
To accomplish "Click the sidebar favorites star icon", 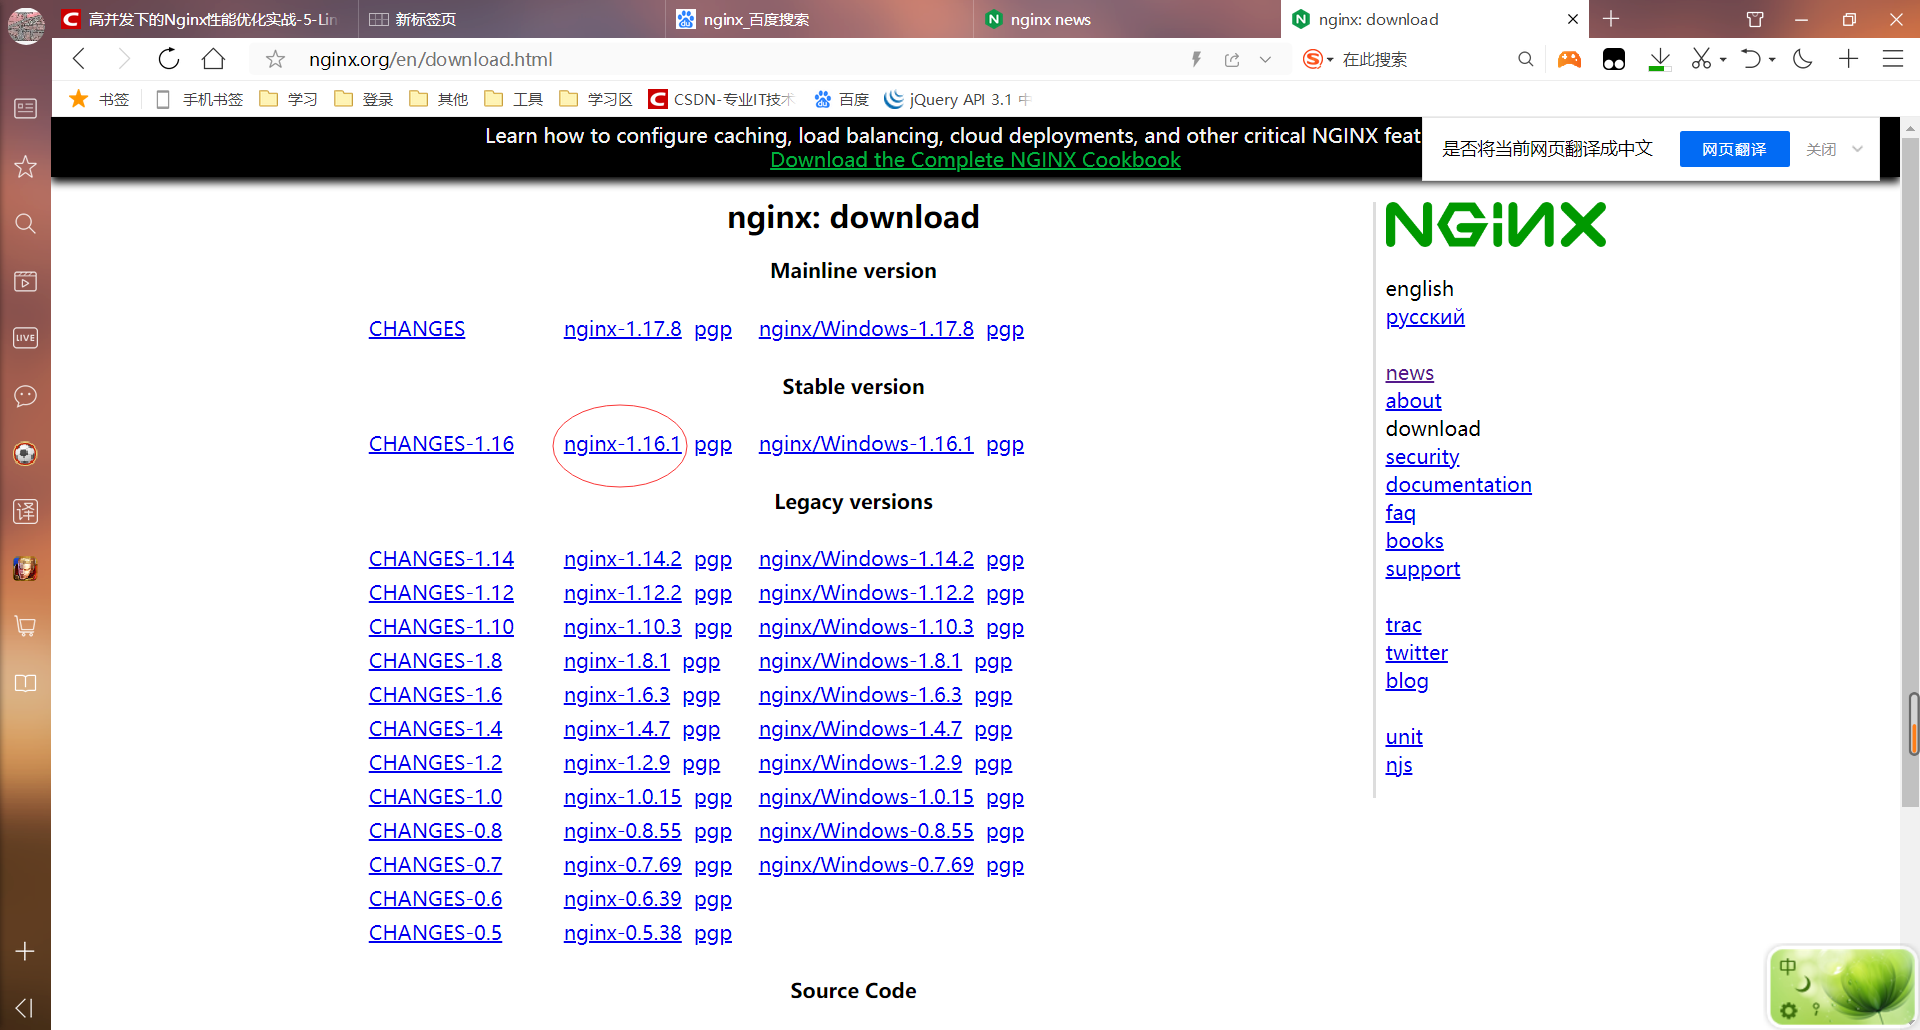I will (x=25, y=166).
